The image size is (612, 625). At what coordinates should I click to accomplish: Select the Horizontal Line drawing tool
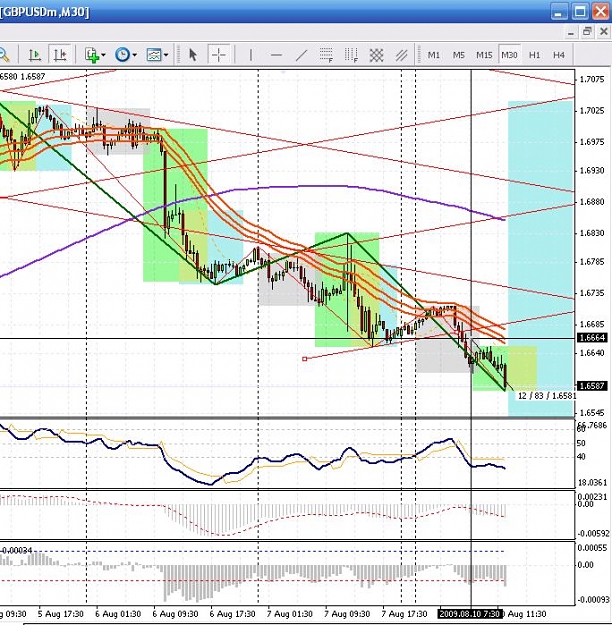pyautogui.click(x=276, y=55)
